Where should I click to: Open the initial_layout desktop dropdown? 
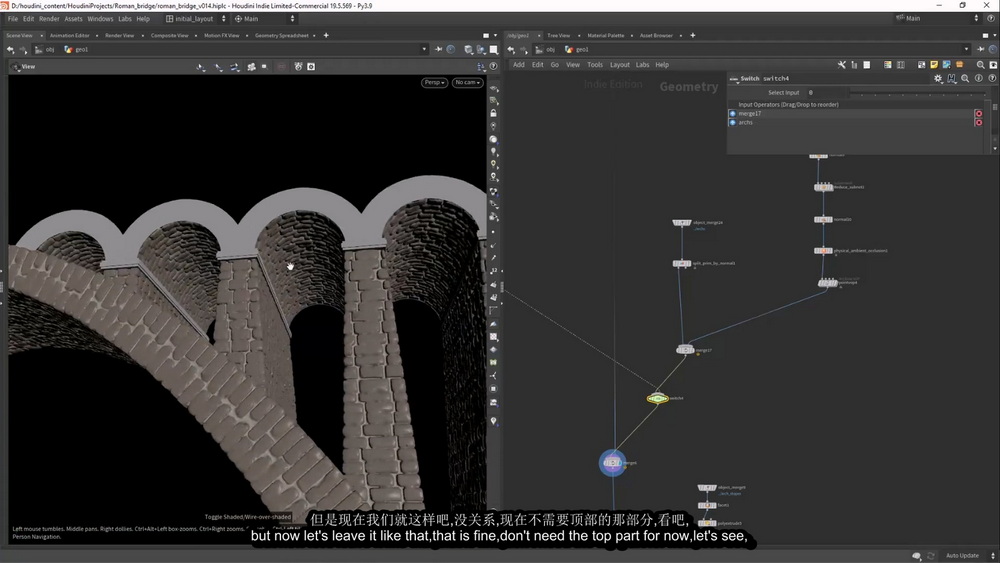tap(195, 18)
